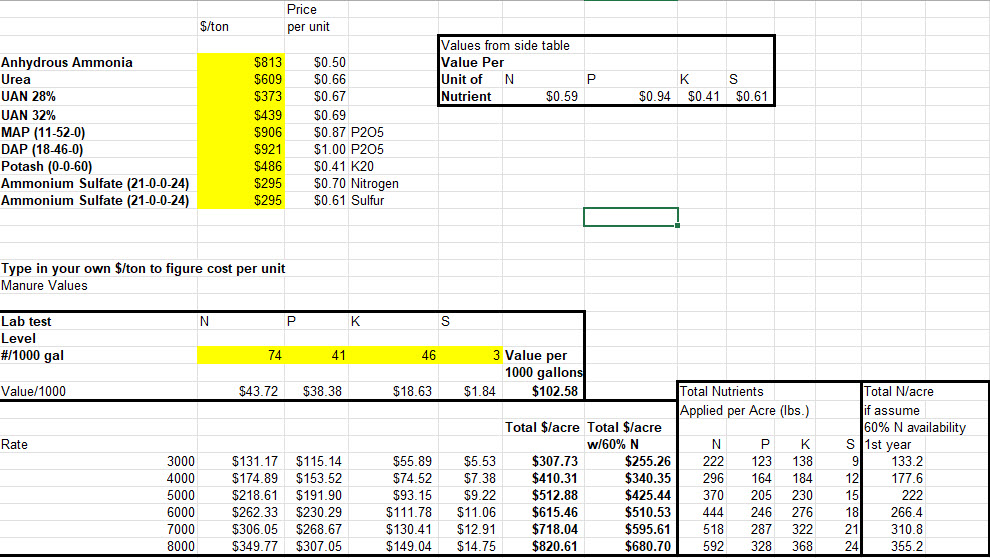Click the UAN 28% $373 cell
This screenshot has width=990, height=558.
[241, 97]
